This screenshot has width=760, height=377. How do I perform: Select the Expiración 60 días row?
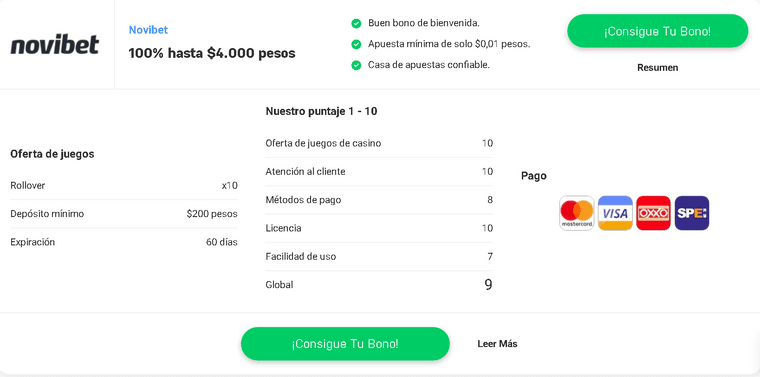[x=124, y=242]
